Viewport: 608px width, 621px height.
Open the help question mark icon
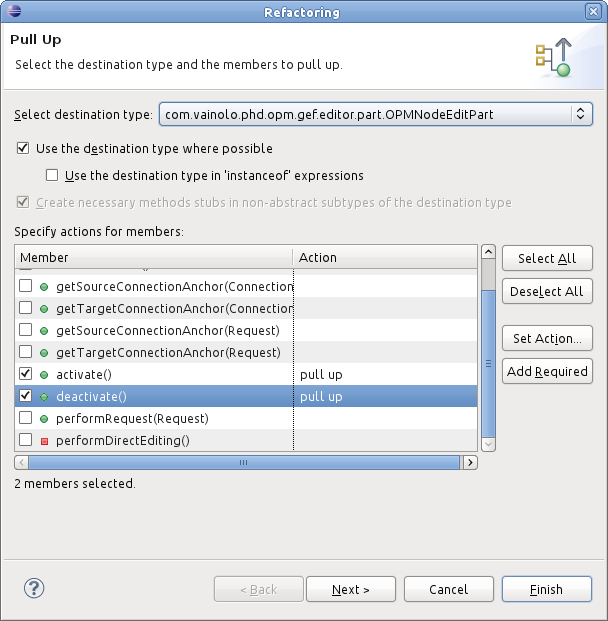tap(34, 589)
